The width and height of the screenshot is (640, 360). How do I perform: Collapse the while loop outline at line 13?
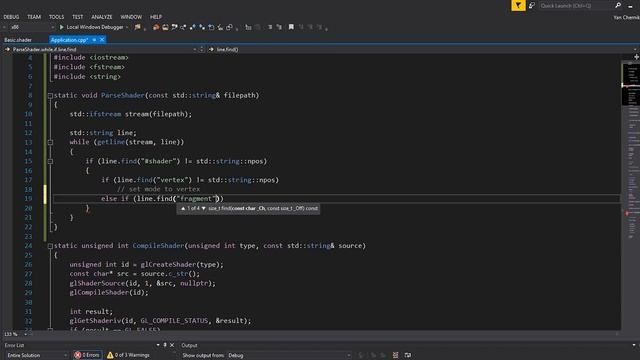click(x=50, y=142)
